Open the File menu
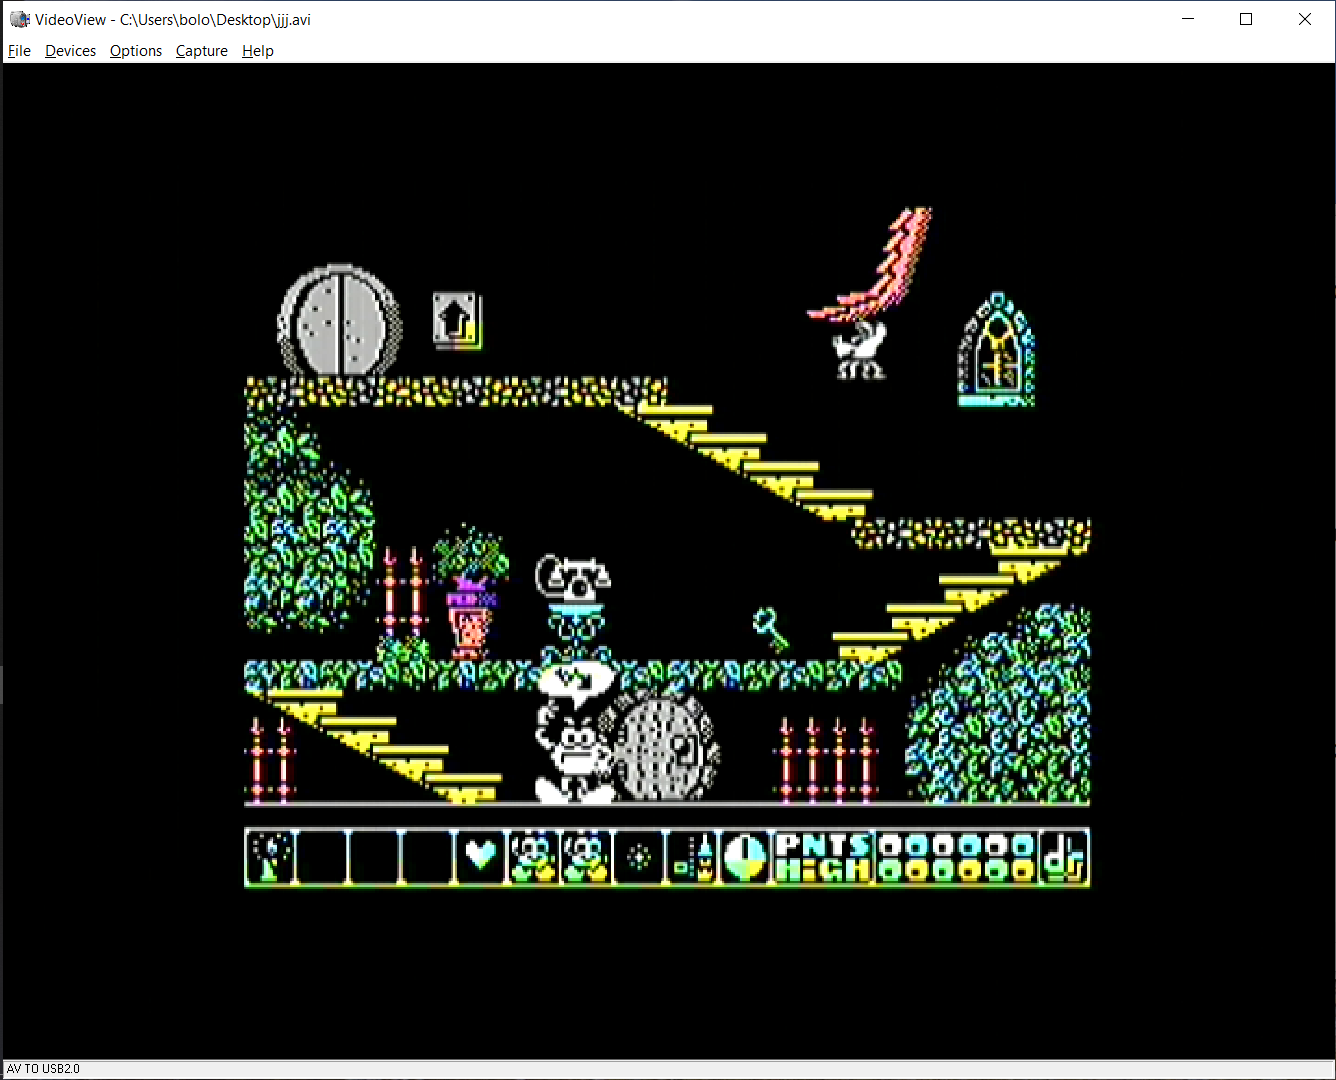Viewport: 1336px width, 1080px height. 19,51
